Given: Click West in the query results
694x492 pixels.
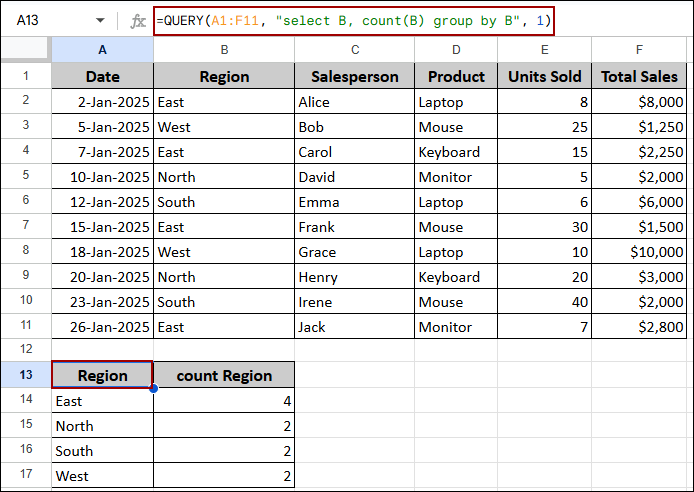Looking at the screenshot, I should (x=102, y=476).
